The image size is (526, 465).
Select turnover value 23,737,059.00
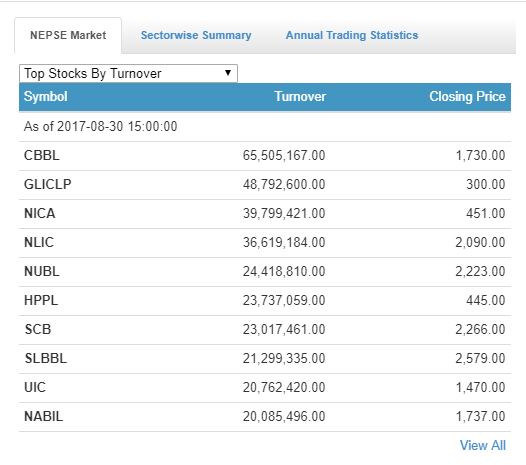(x=284, y=300)
